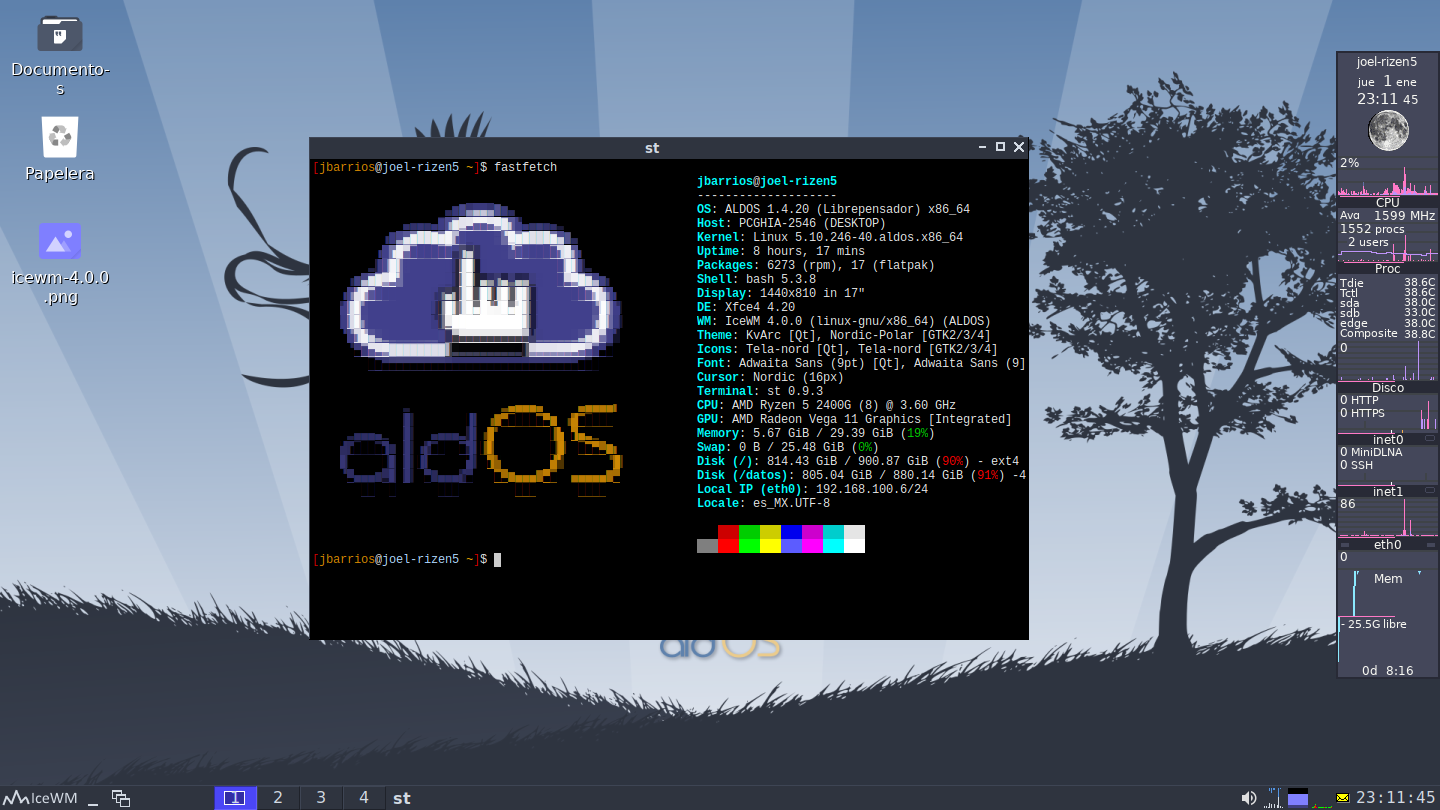
Task: Collapse the inet0 panel in GKrellM
Action: pyautogui.click(x=1387, y=439)
